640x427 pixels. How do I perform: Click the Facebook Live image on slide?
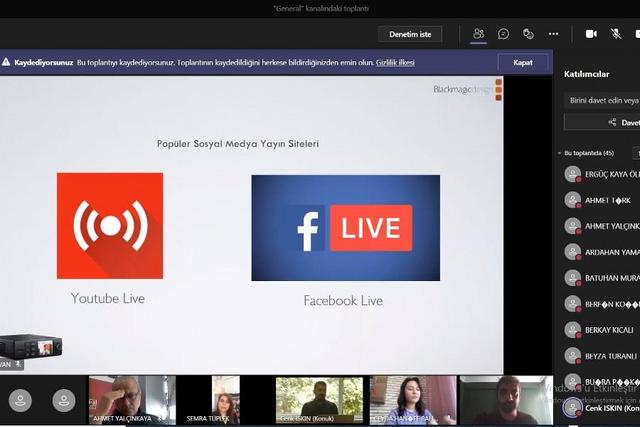pyautogui.click(x=346, y=228)
